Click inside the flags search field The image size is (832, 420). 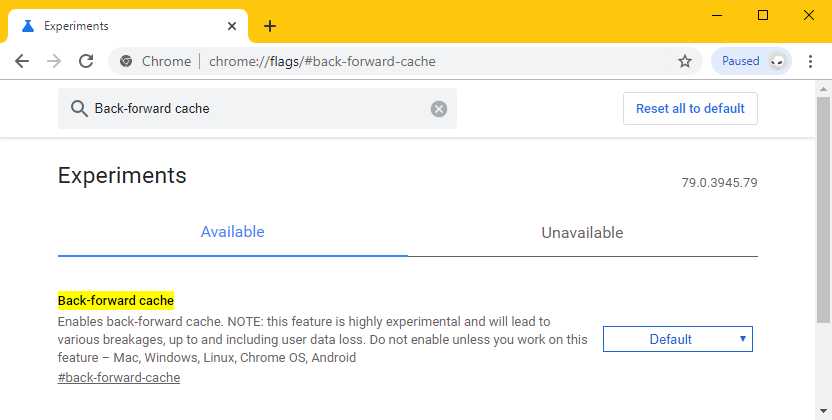(x=257, y=108)
